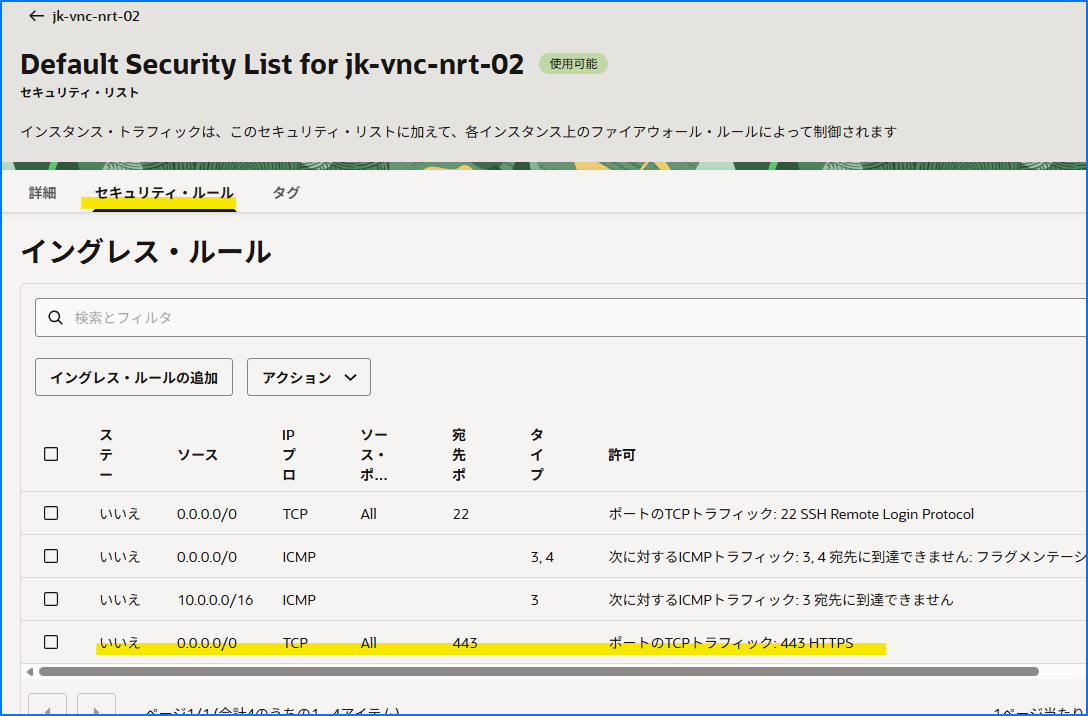Toggle the select-all checkbox in table header

51,454
